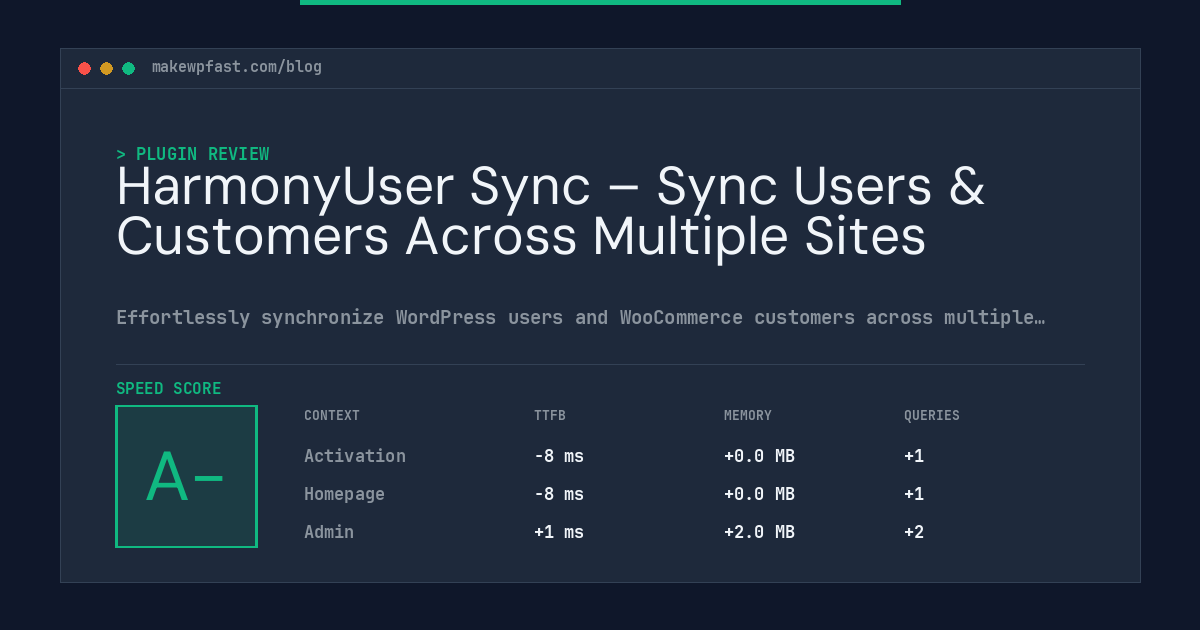Click Activation TTFB value -8 ms

559,456
